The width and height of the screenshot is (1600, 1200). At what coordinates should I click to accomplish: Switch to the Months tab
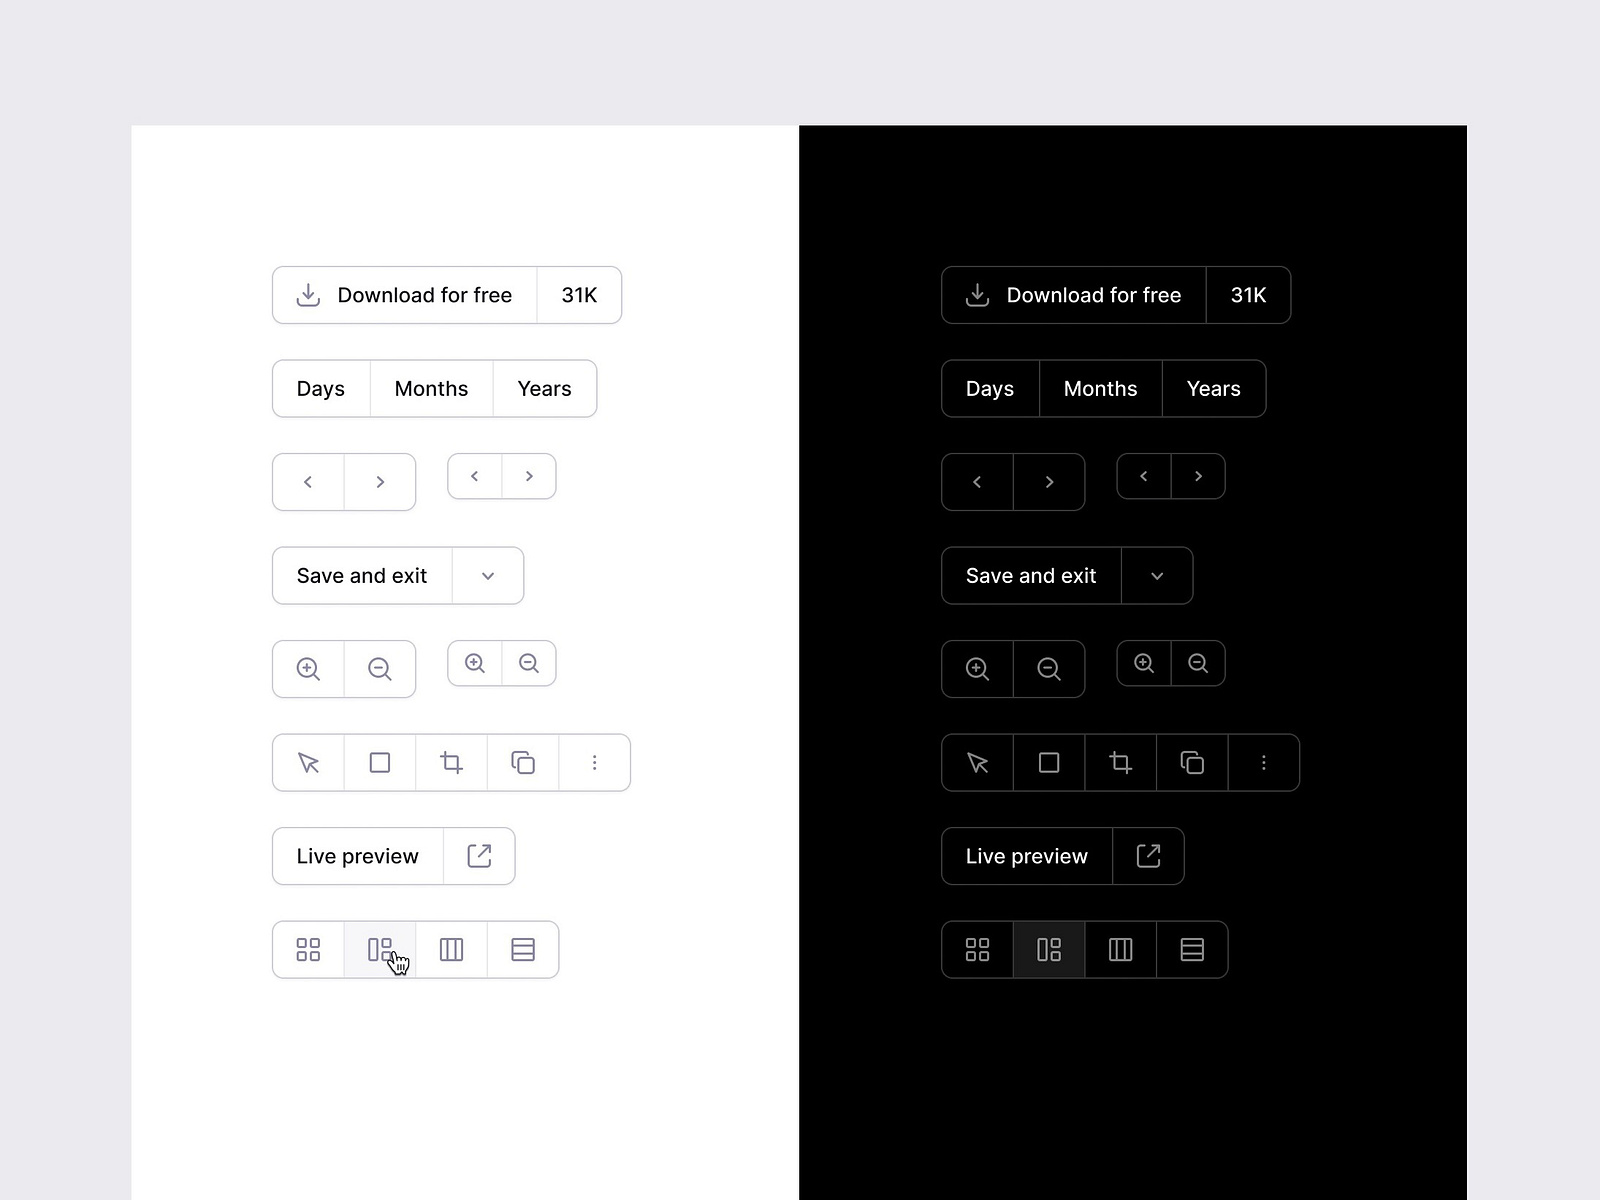431,388
